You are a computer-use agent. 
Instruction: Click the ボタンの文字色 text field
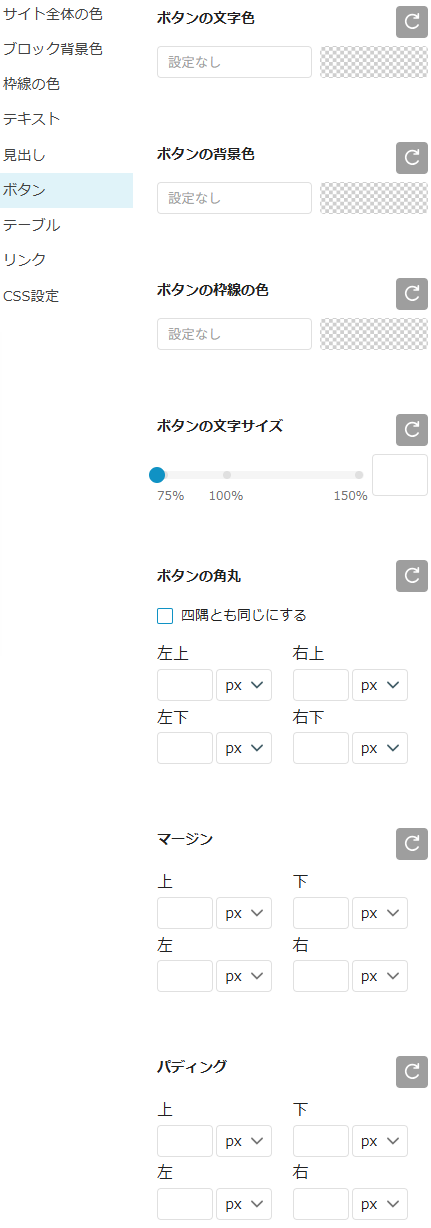[x=234, y=62]
